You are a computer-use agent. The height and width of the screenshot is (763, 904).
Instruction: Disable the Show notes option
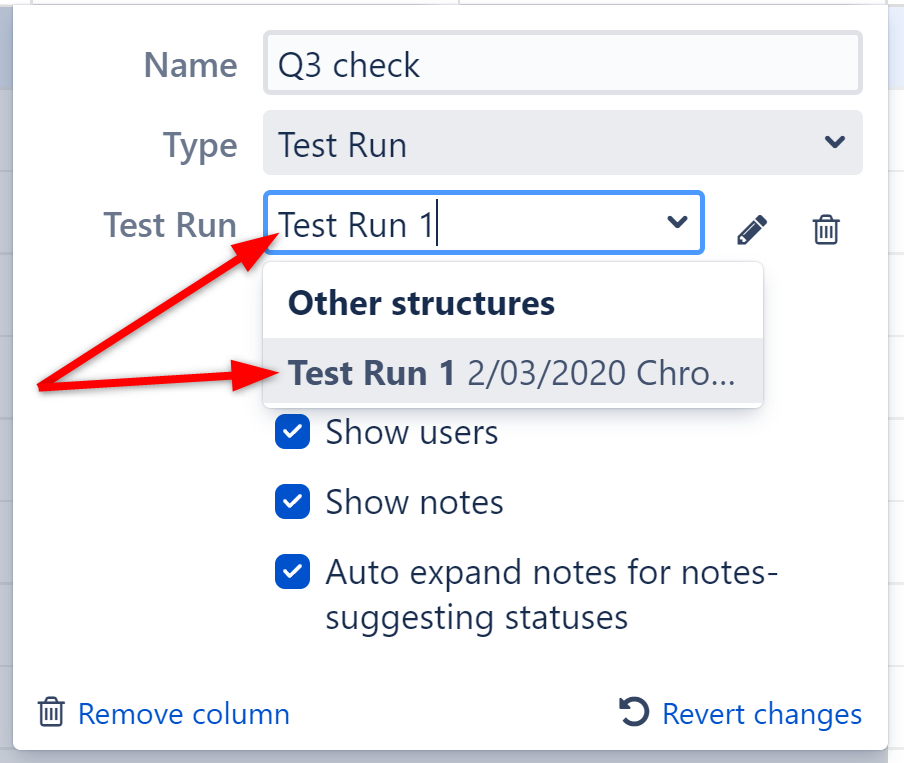(292, 502)
